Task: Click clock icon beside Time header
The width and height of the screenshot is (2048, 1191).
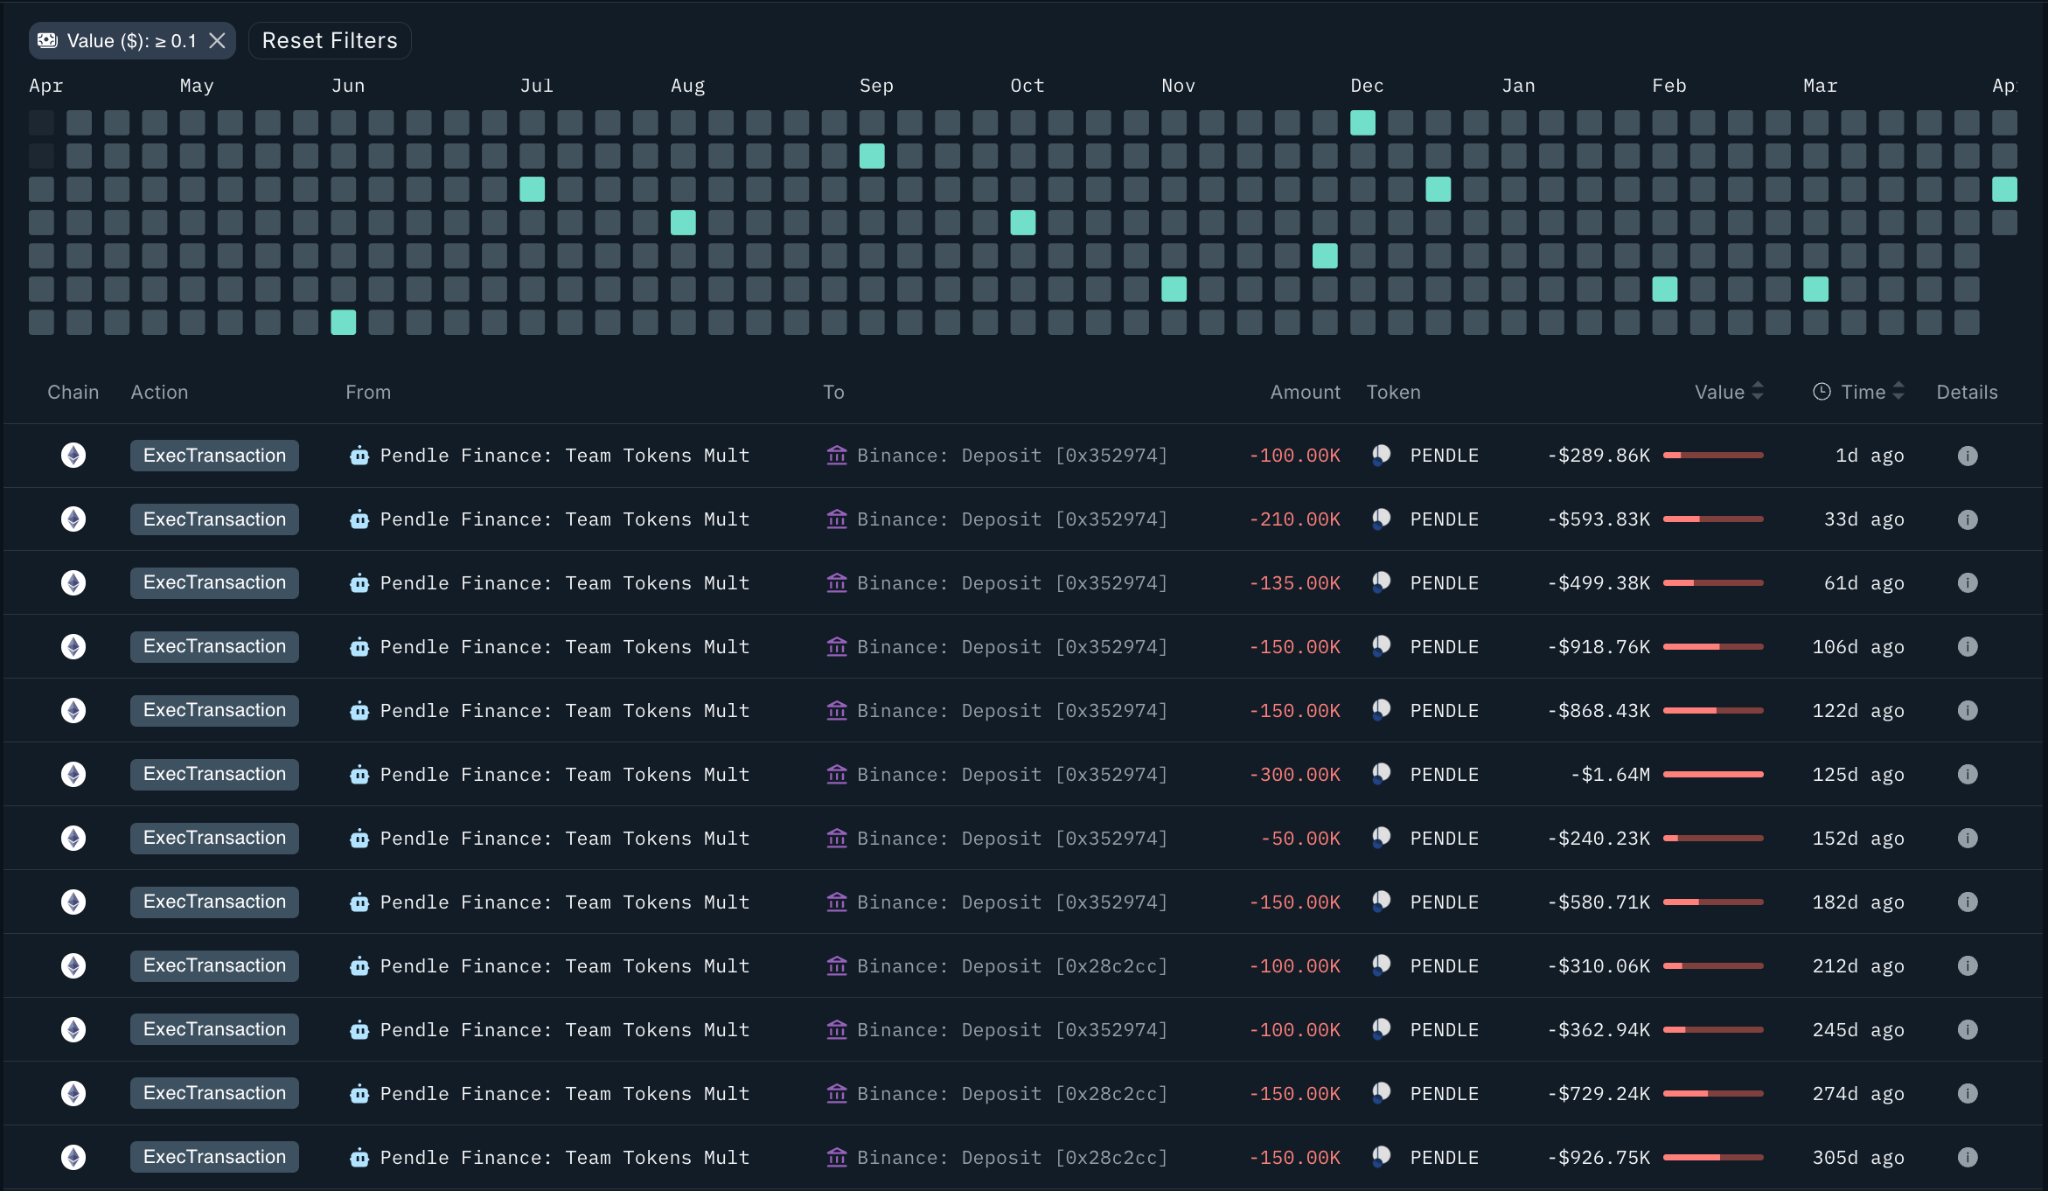Action: (1822, 392)
